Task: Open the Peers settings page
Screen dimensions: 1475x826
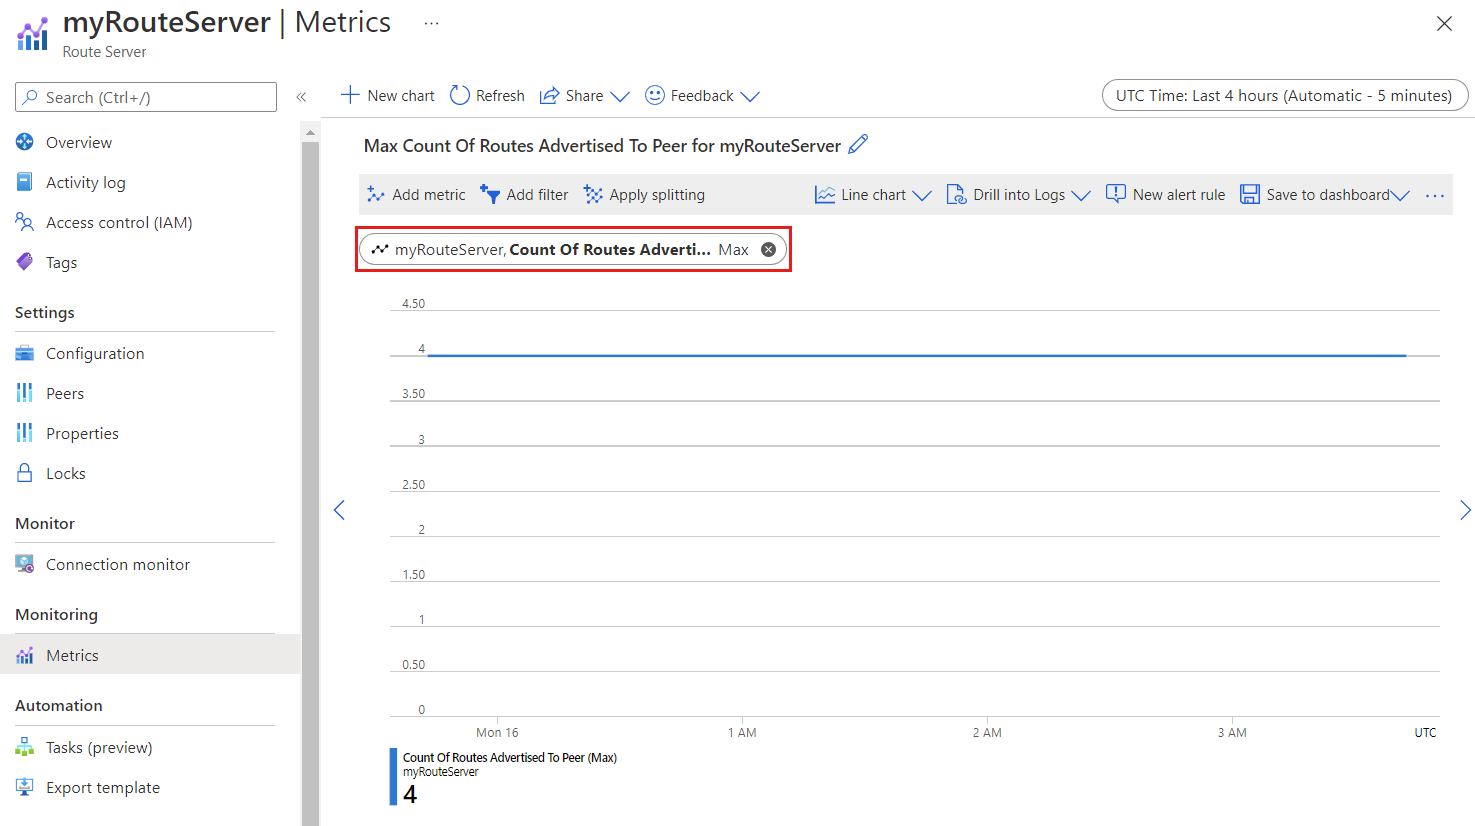Action: 64,393
